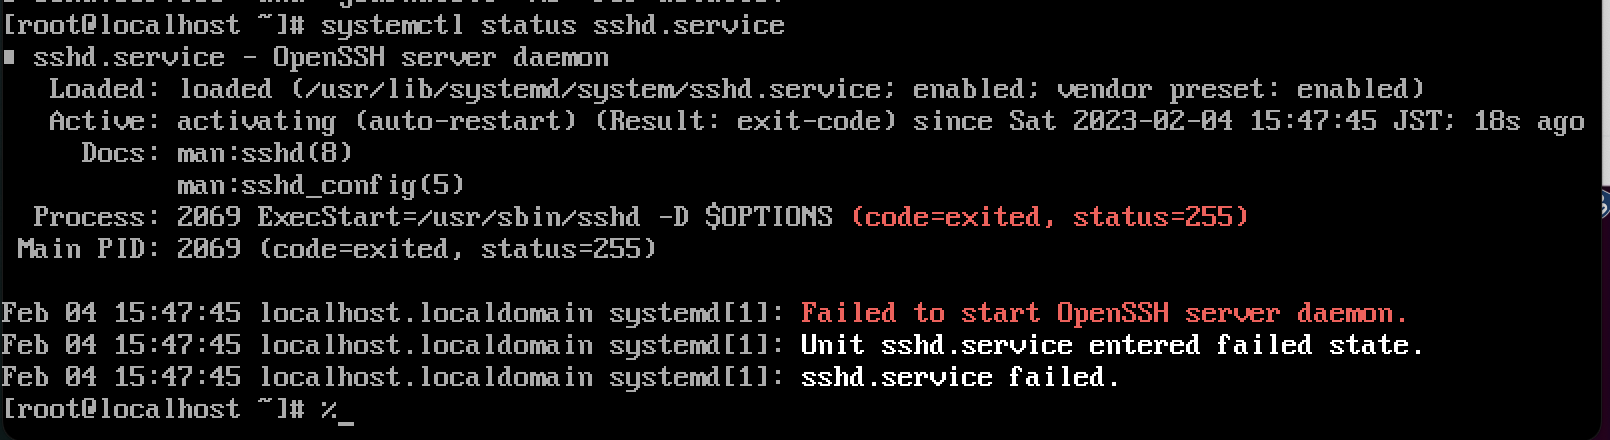Image resolution: width=1610 pixels, height=440 pixels.
Task: Click the 'Docs:' field label
Action: [x=121, y=153]
